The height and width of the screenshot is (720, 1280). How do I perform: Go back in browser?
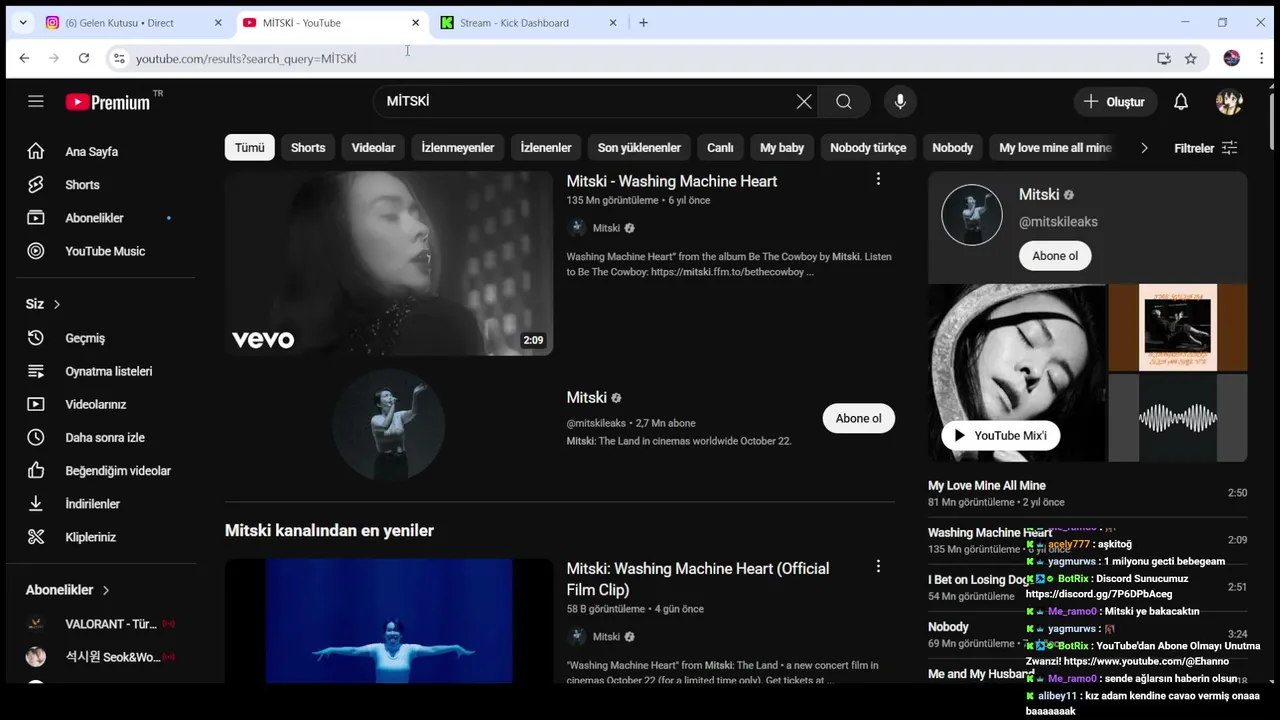[24, 58]
